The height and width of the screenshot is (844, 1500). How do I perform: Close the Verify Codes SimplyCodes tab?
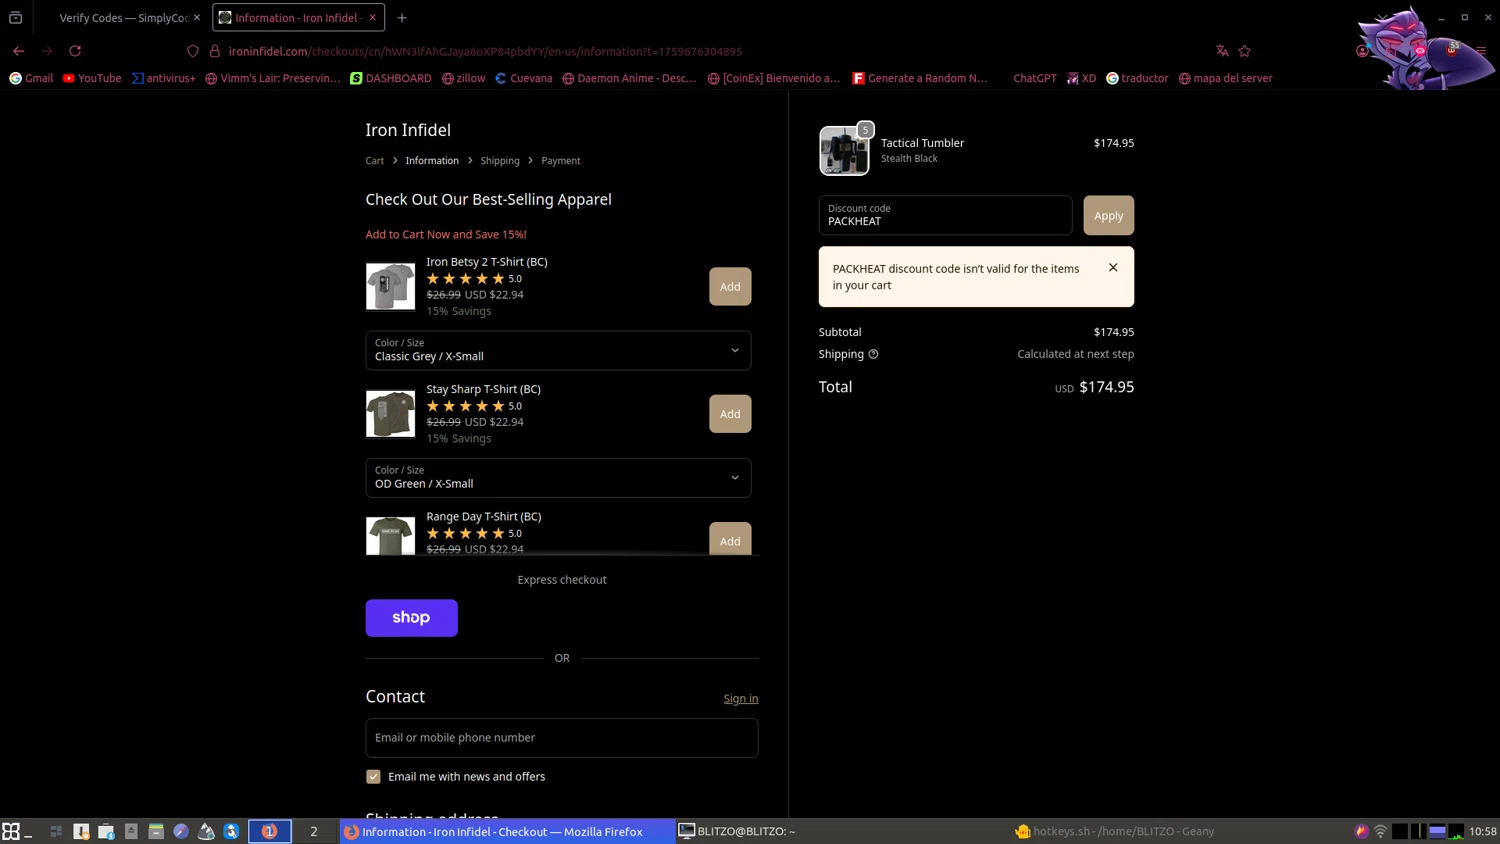196,18
